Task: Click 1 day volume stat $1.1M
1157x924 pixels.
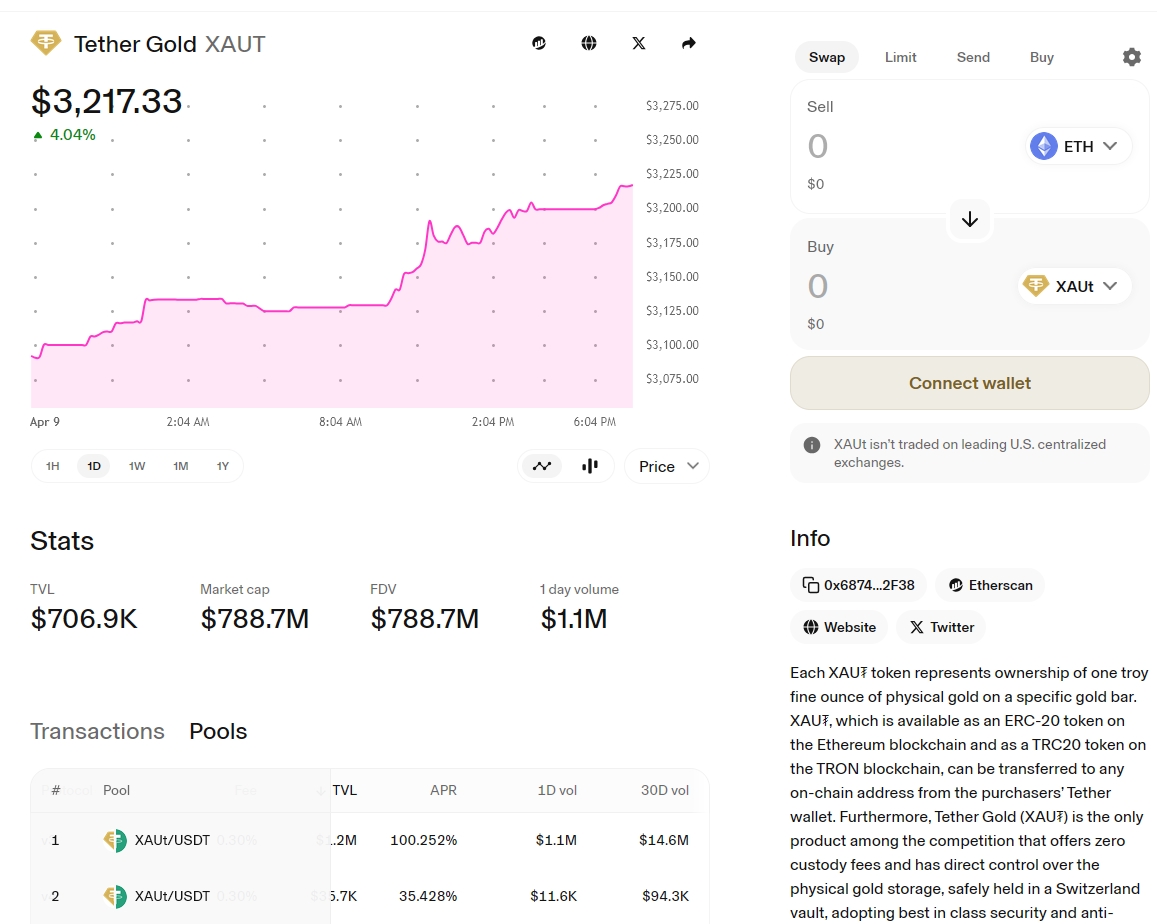Action: [574, 618]
